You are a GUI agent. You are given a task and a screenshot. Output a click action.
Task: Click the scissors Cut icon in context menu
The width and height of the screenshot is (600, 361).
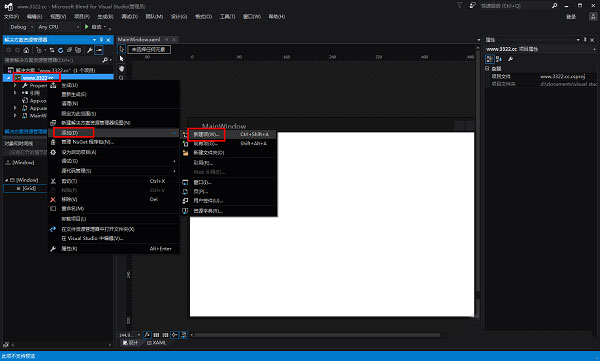(x=53, y=181)
